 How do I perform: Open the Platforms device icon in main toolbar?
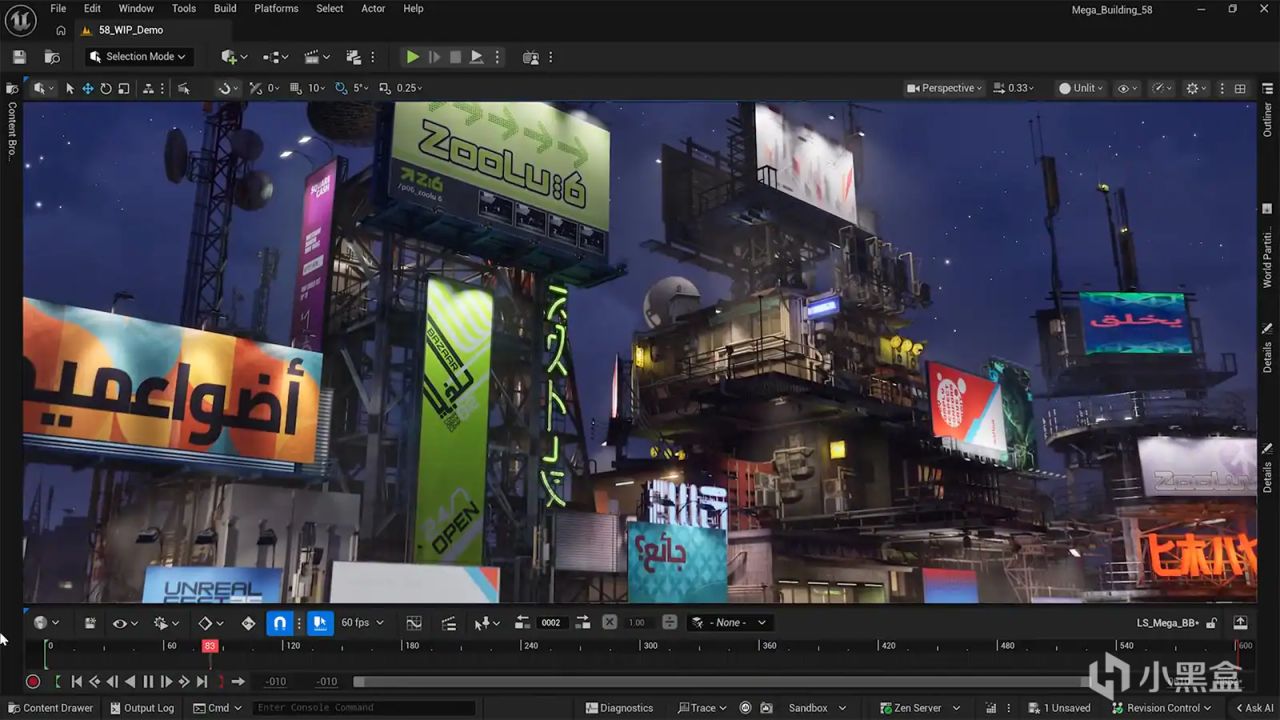pyautogui.click(x=530, y=57)
